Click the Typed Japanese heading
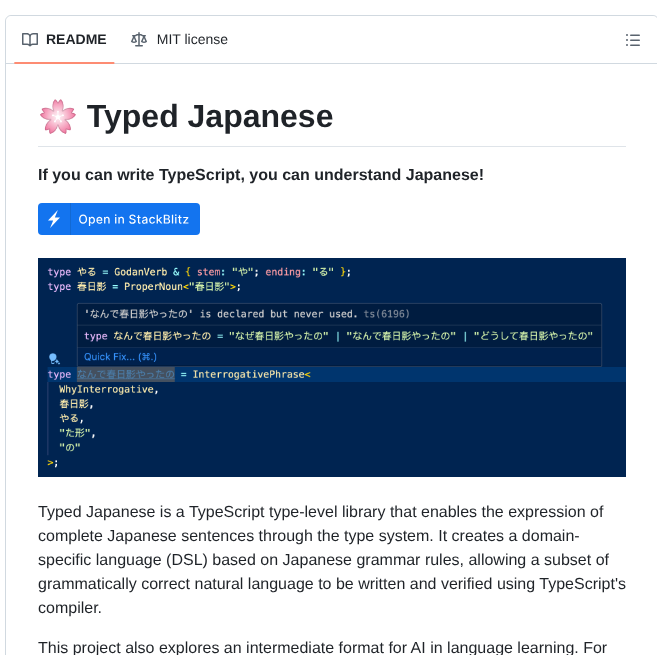The image size is (657, 655). pos(210,117)
